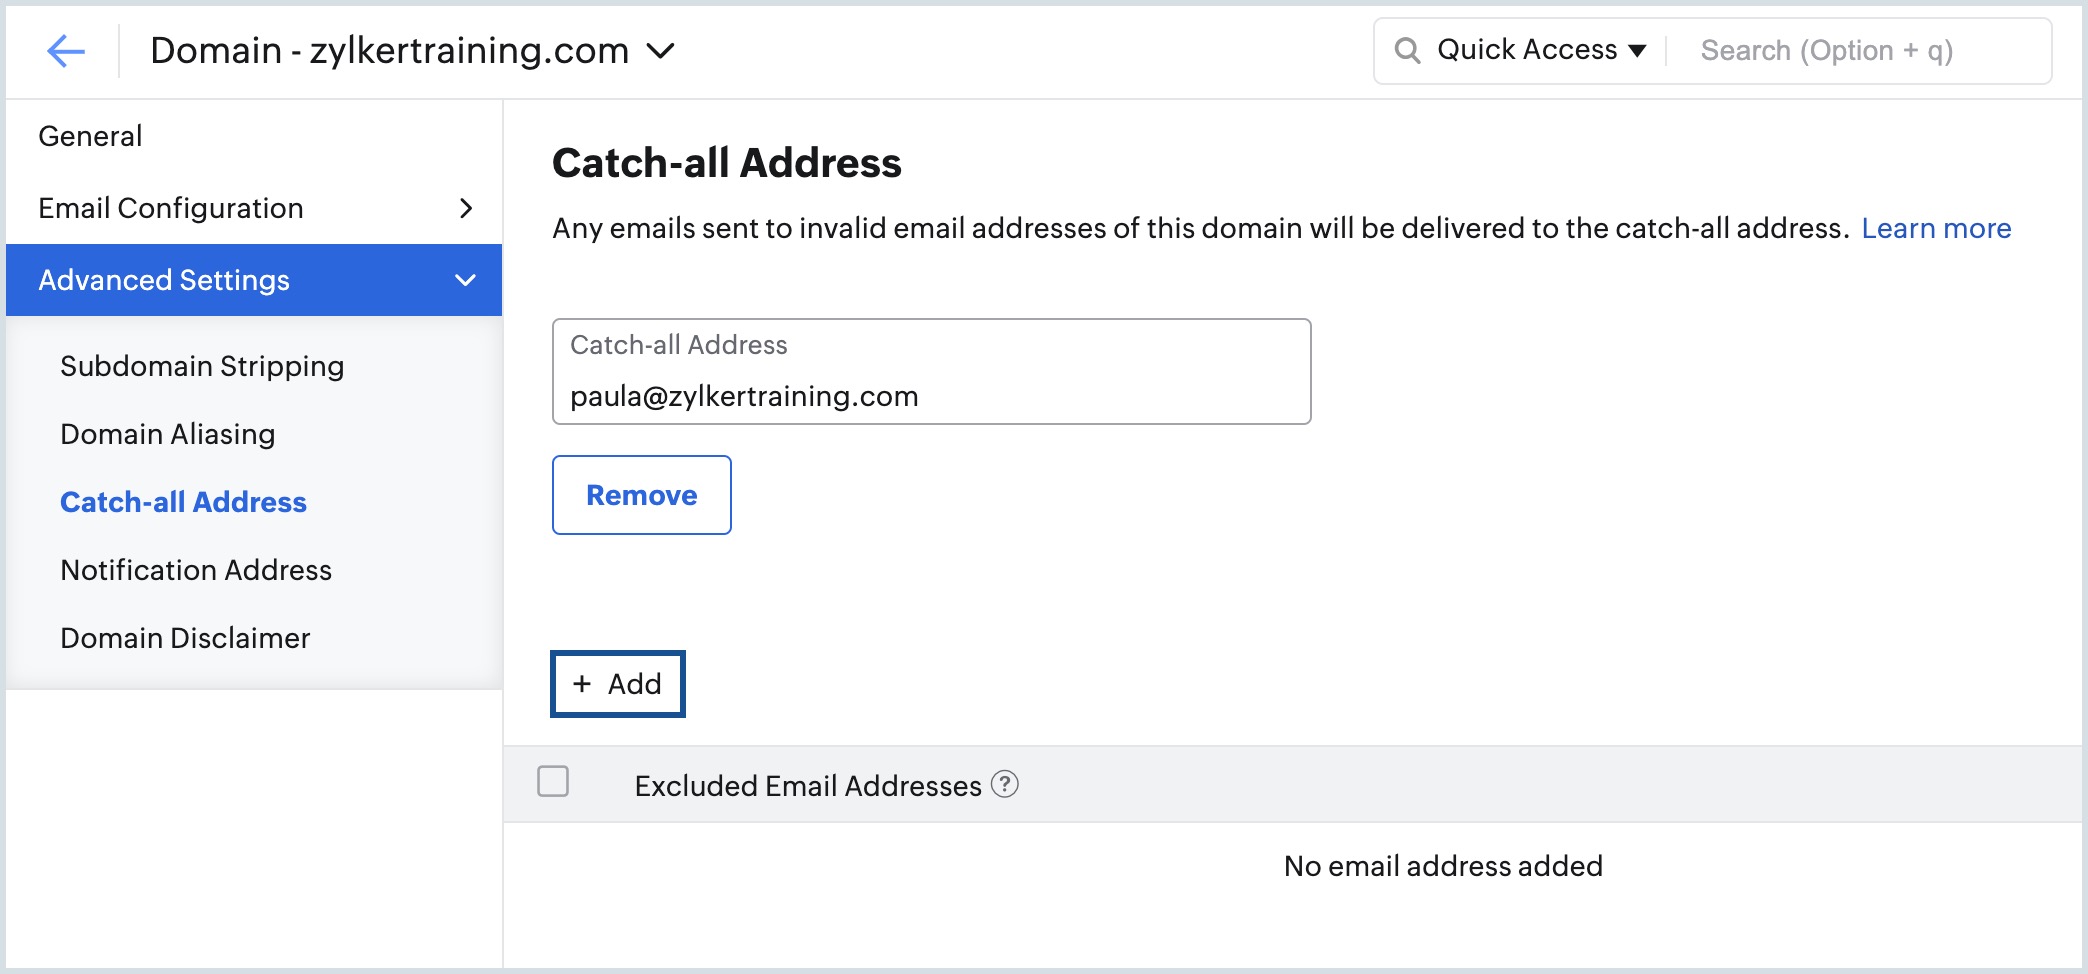Collapse the Advanced Settings section
Viewport: 2088px width, 974px height.
464,280
